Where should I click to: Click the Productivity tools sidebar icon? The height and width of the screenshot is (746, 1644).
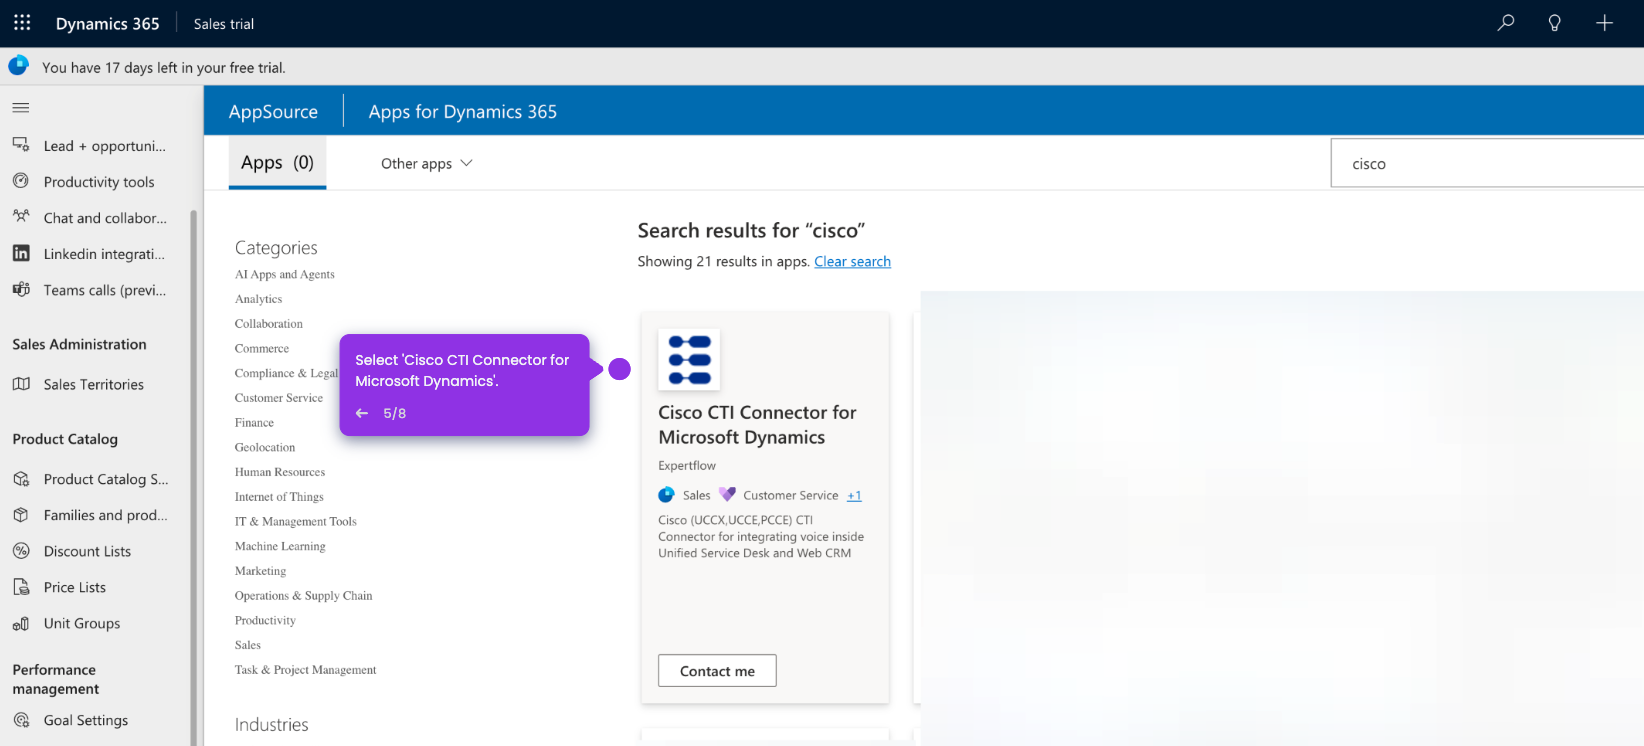click(x=21, y=181)
